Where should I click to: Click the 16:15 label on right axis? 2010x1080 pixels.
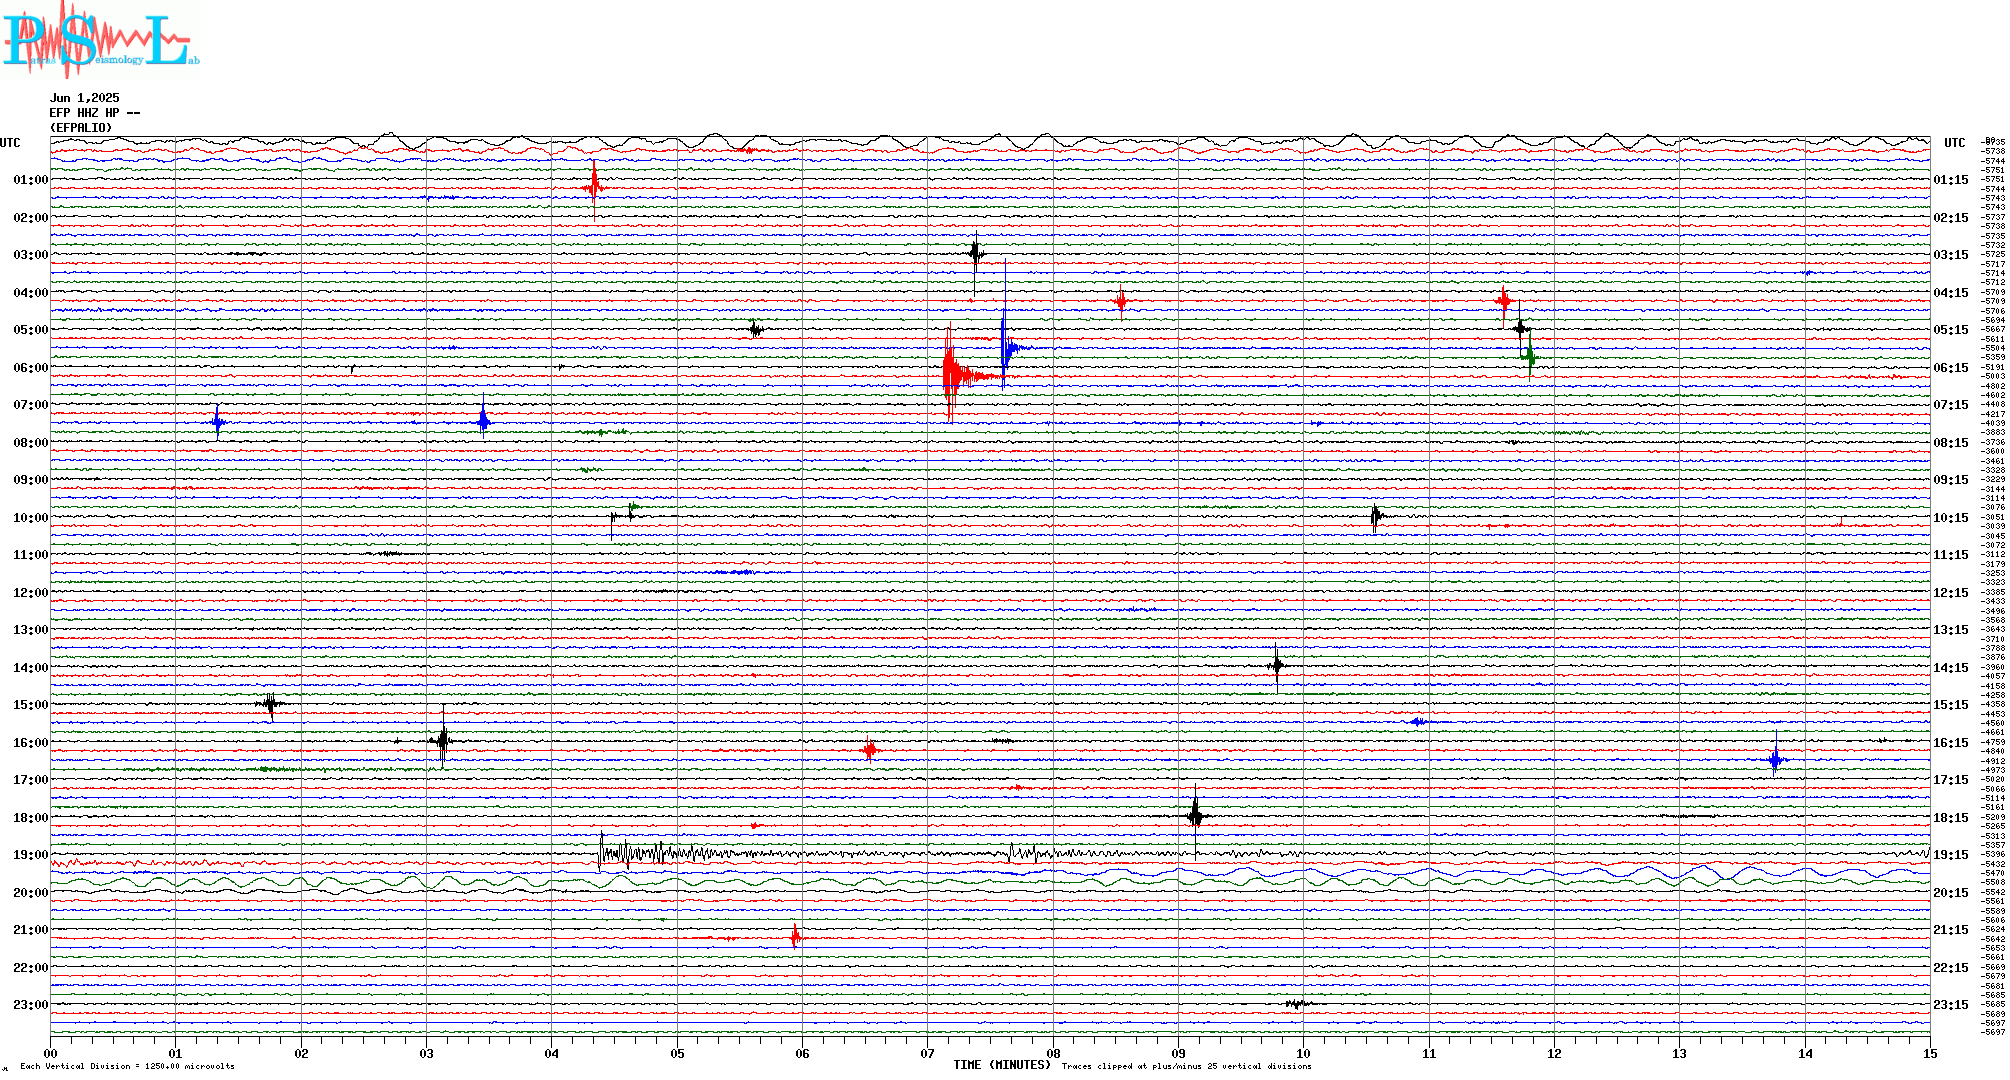pyautogui.click(x=1951, y=743)
